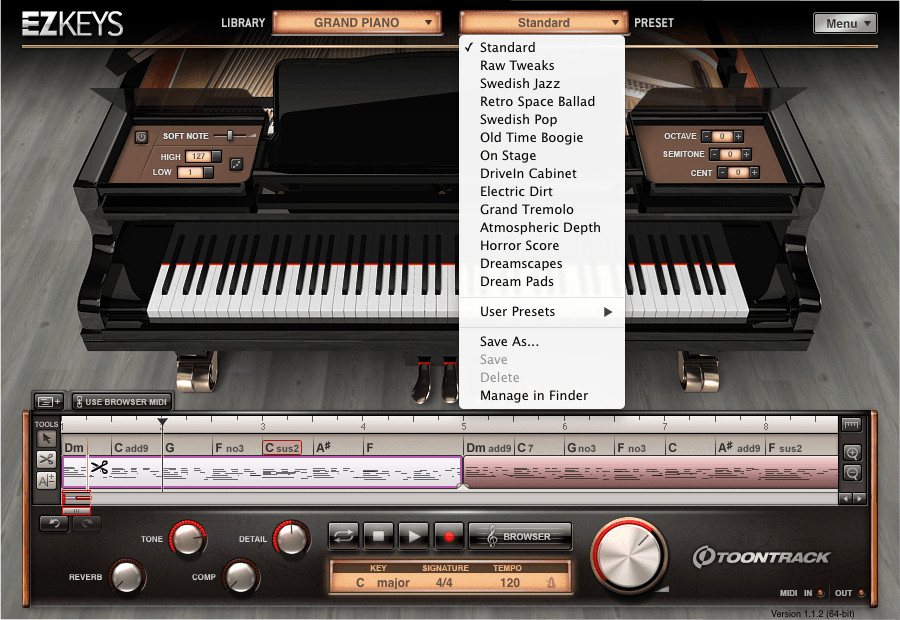Click the metronome icon next to tempo
The height and width of the screenshot is (620, 900).
coord(551,583)
